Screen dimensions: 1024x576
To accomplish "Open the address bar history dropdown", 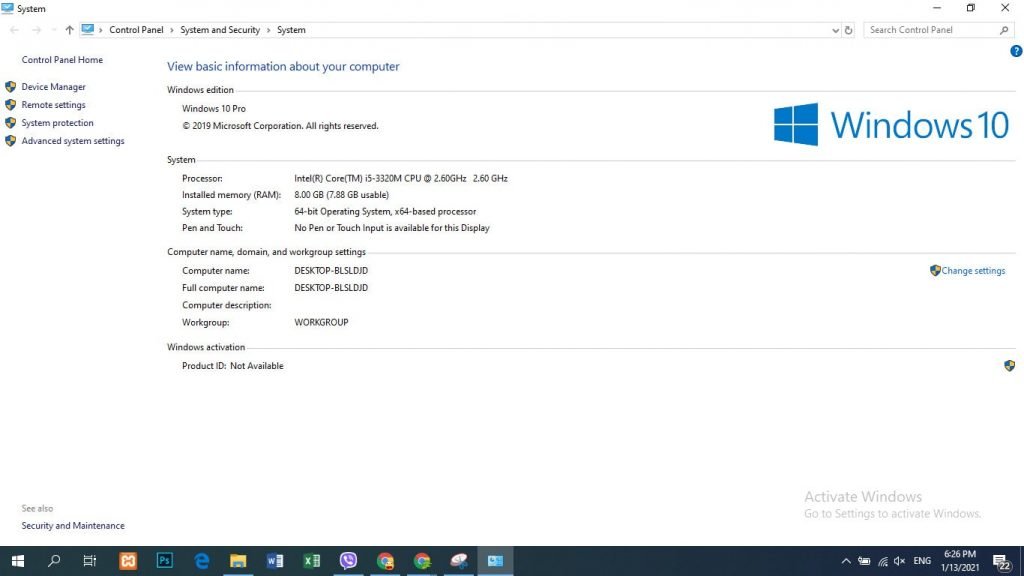I will click(835, 30).
